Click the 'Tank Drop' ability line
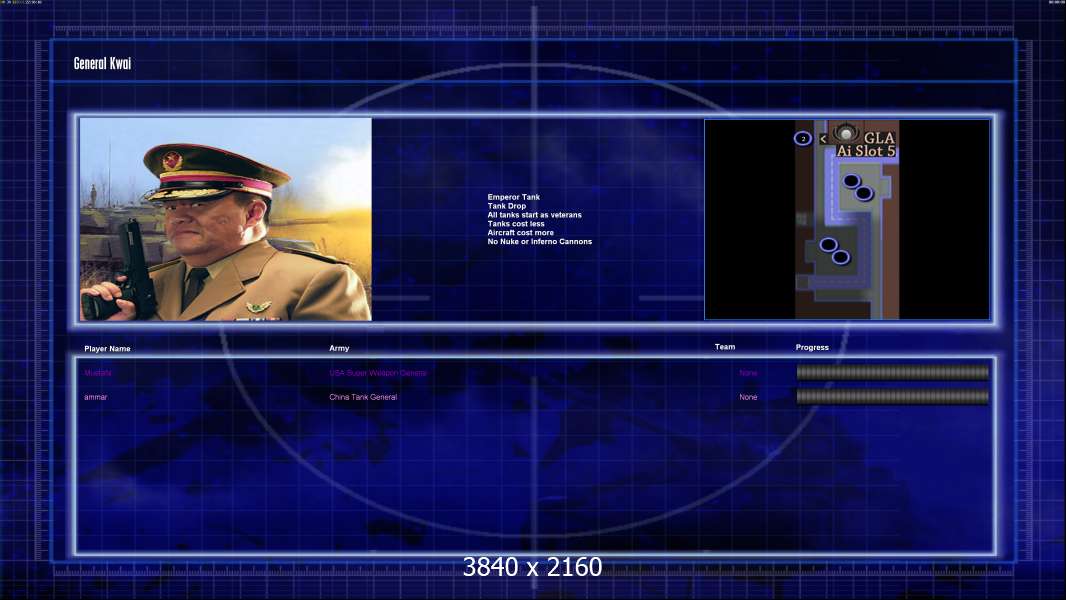Screen dimensions: 1066x600 pyautogui.click(x=506, y=206)
